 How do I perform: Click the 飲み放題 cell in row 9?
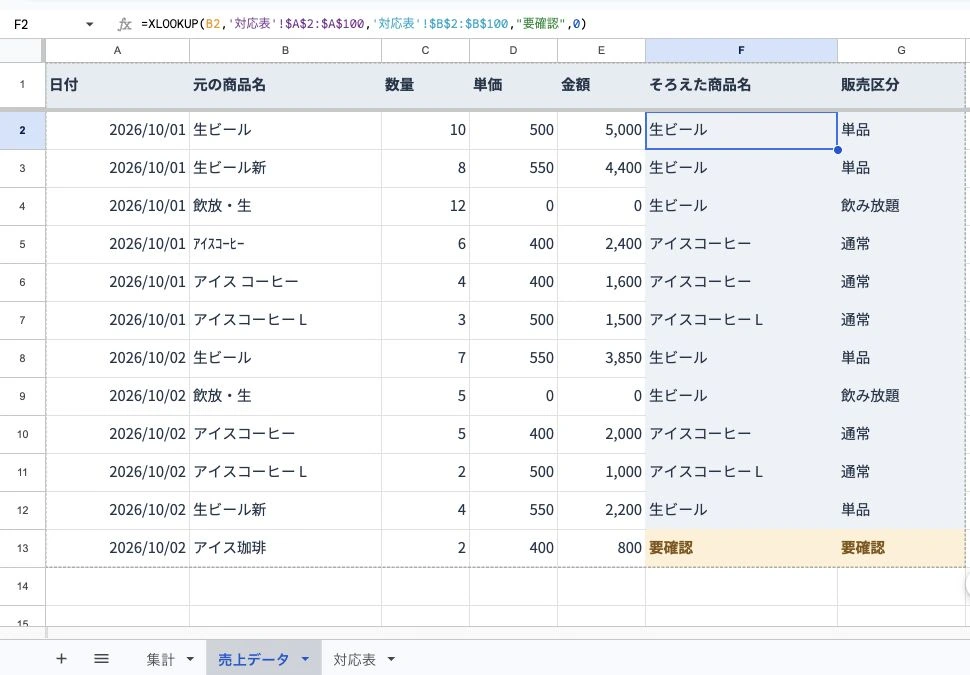point(901,396)
